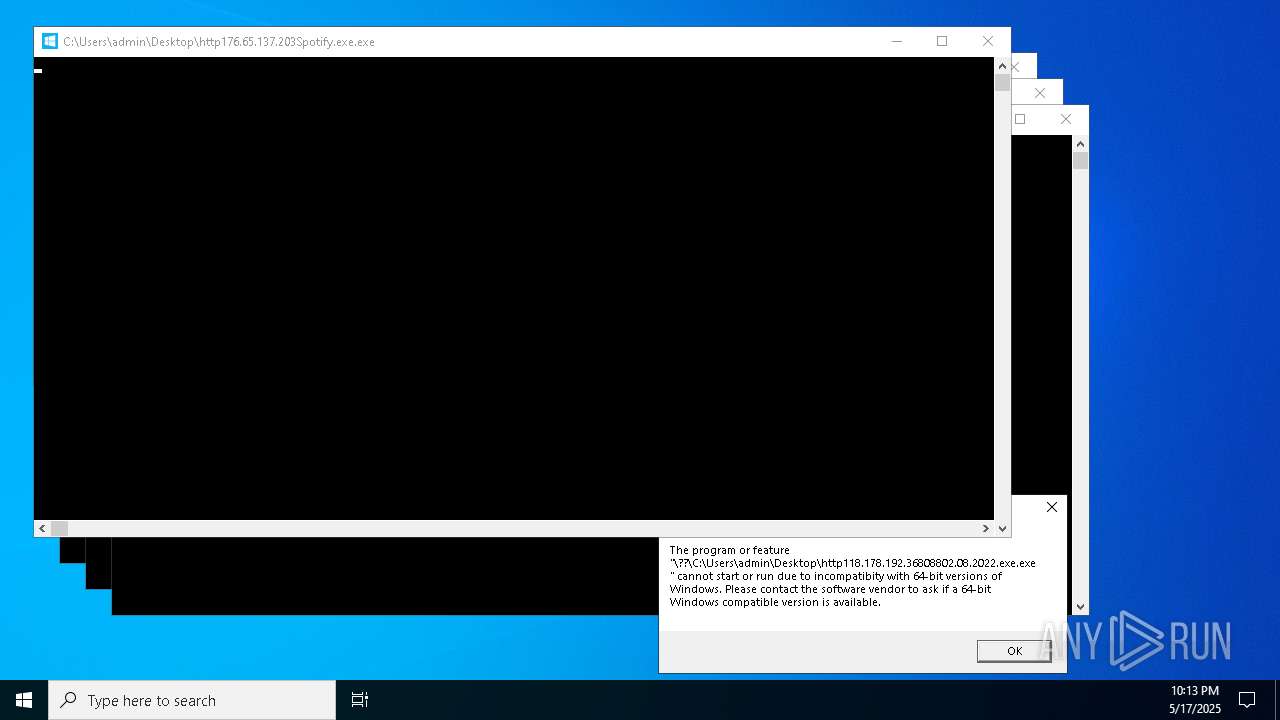The height and width of the screenshot is (720, 1280).
Task: Click the rearmost console window scroll down arrow
Action: click(1080, 606)
